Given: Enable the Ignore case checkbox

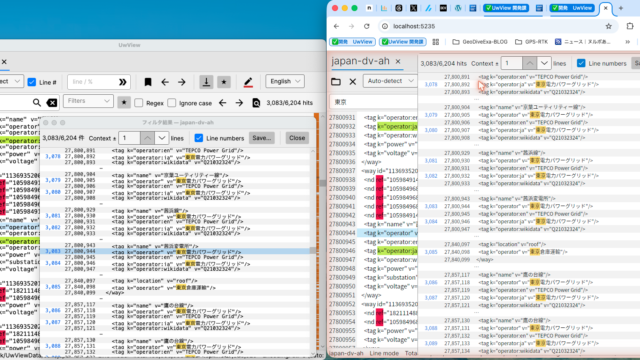Looking at the screenshot, I should coord(172,103).
